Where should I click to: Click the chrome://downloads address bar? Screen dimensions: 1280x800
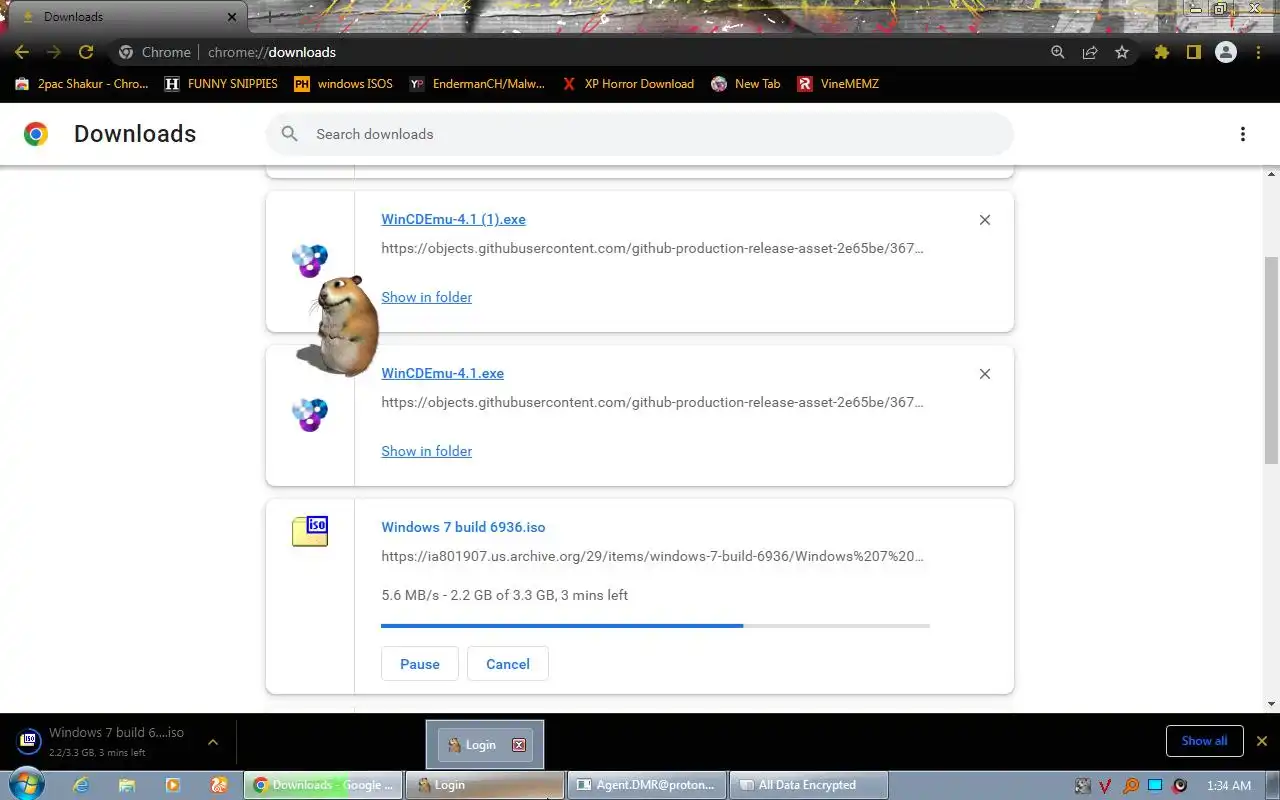(x=575, y=52)
